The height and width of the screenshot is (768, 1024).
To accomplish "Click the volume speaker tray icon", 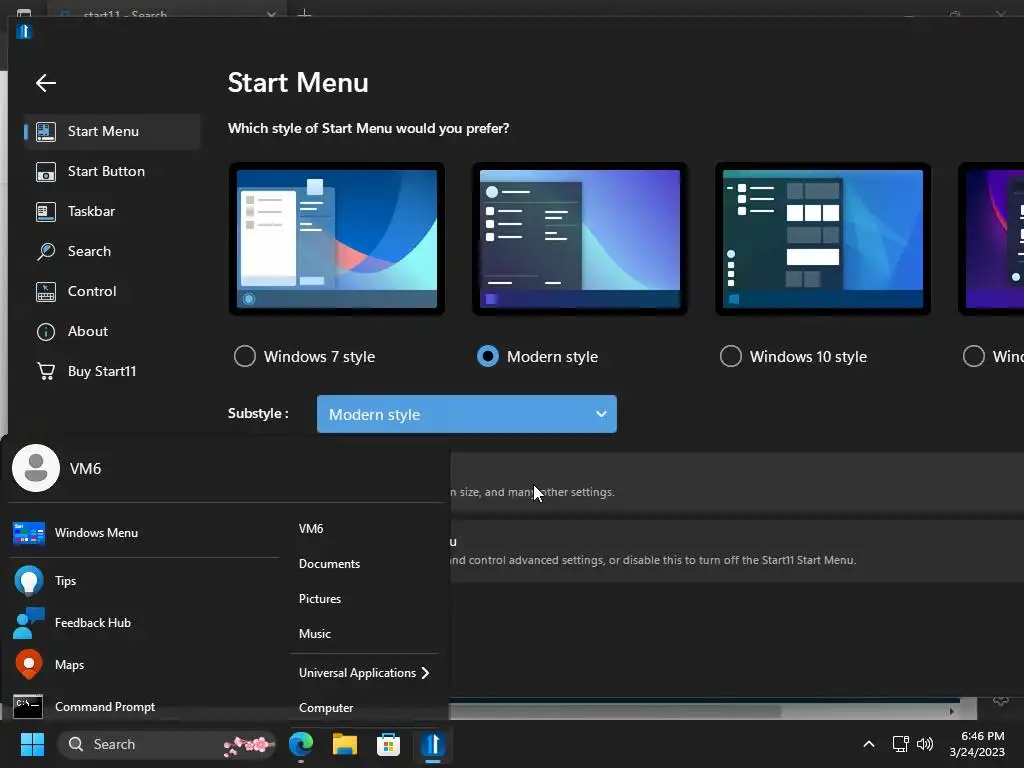I will click(x=925, y=744).
